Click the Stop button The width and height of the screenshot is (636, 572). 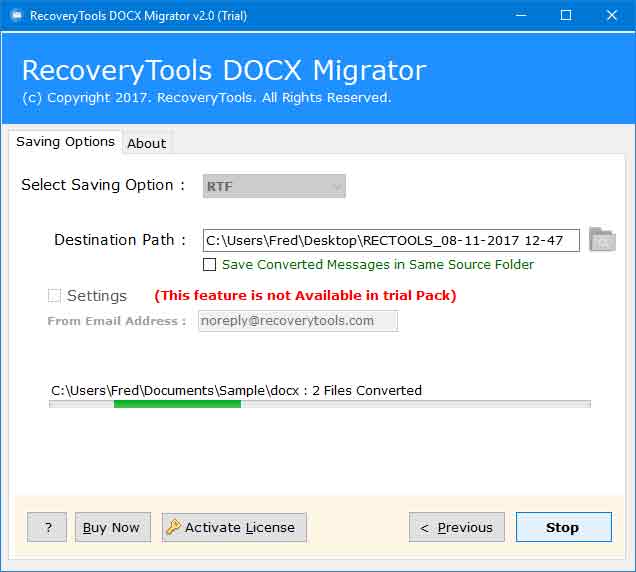click(x=563, y=527)
